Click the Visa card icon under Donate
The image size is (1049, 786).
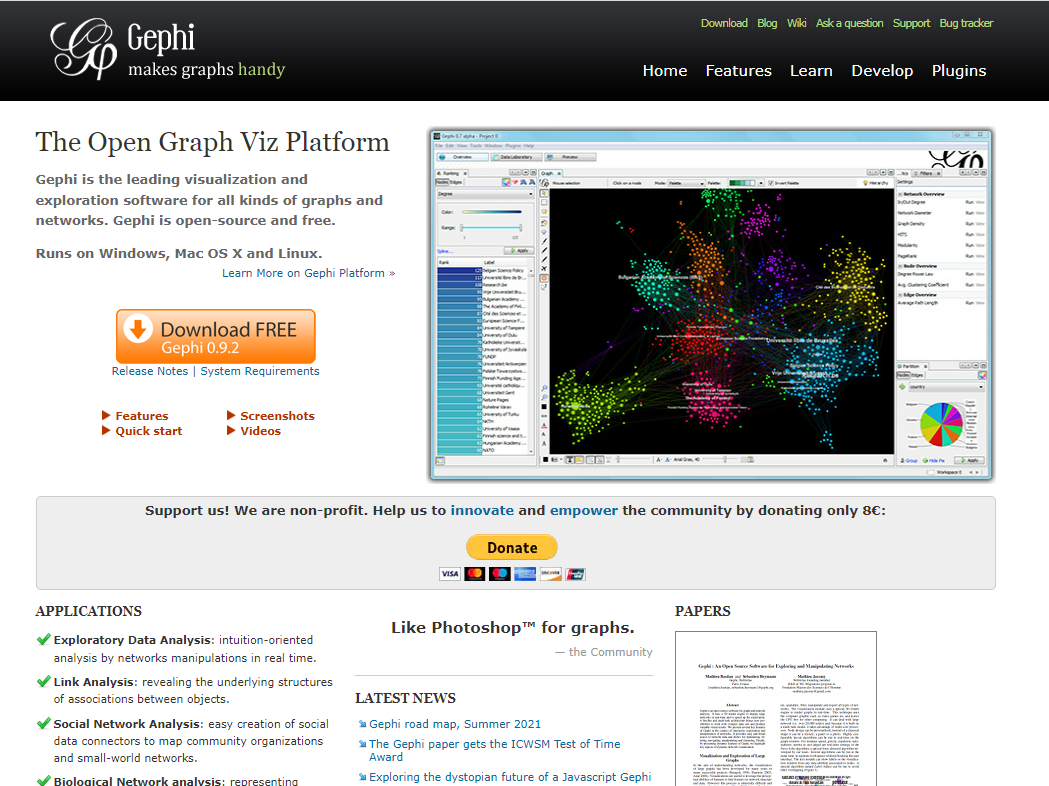click(450, 574)
